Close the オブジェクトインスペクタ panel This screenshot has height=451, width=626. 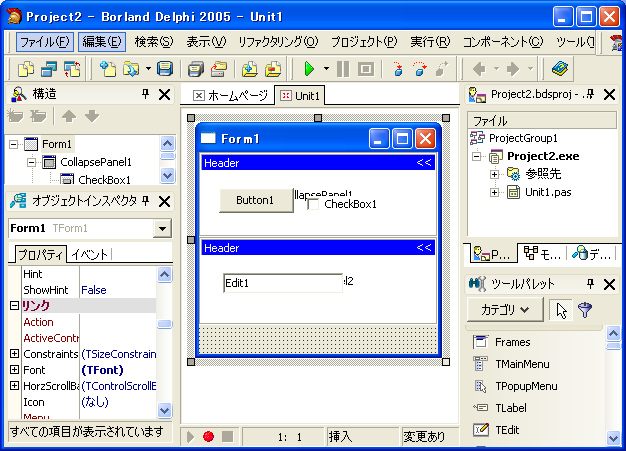point(164,201)
